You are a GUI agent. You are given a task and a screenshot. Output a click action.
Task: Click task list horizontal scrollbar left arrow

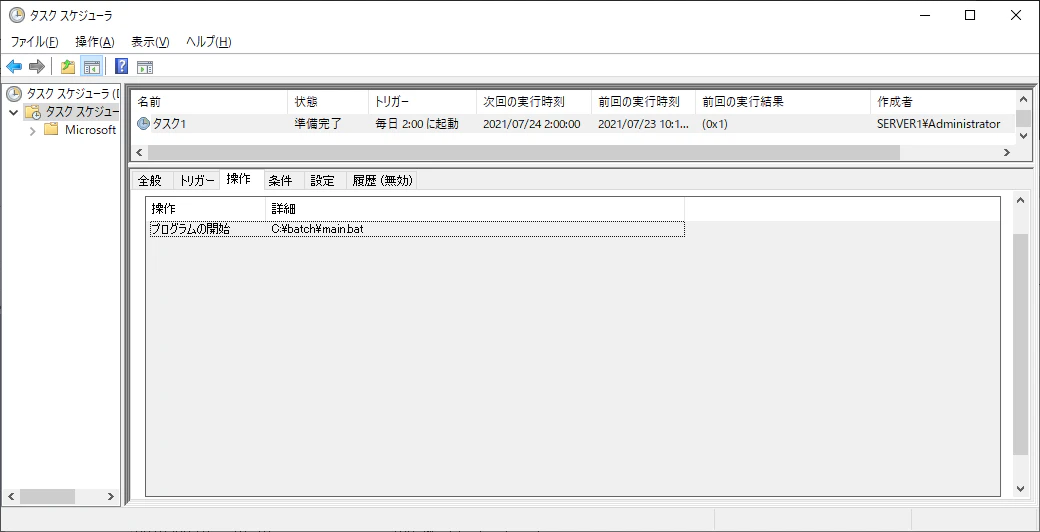click(x=139, y=153)
